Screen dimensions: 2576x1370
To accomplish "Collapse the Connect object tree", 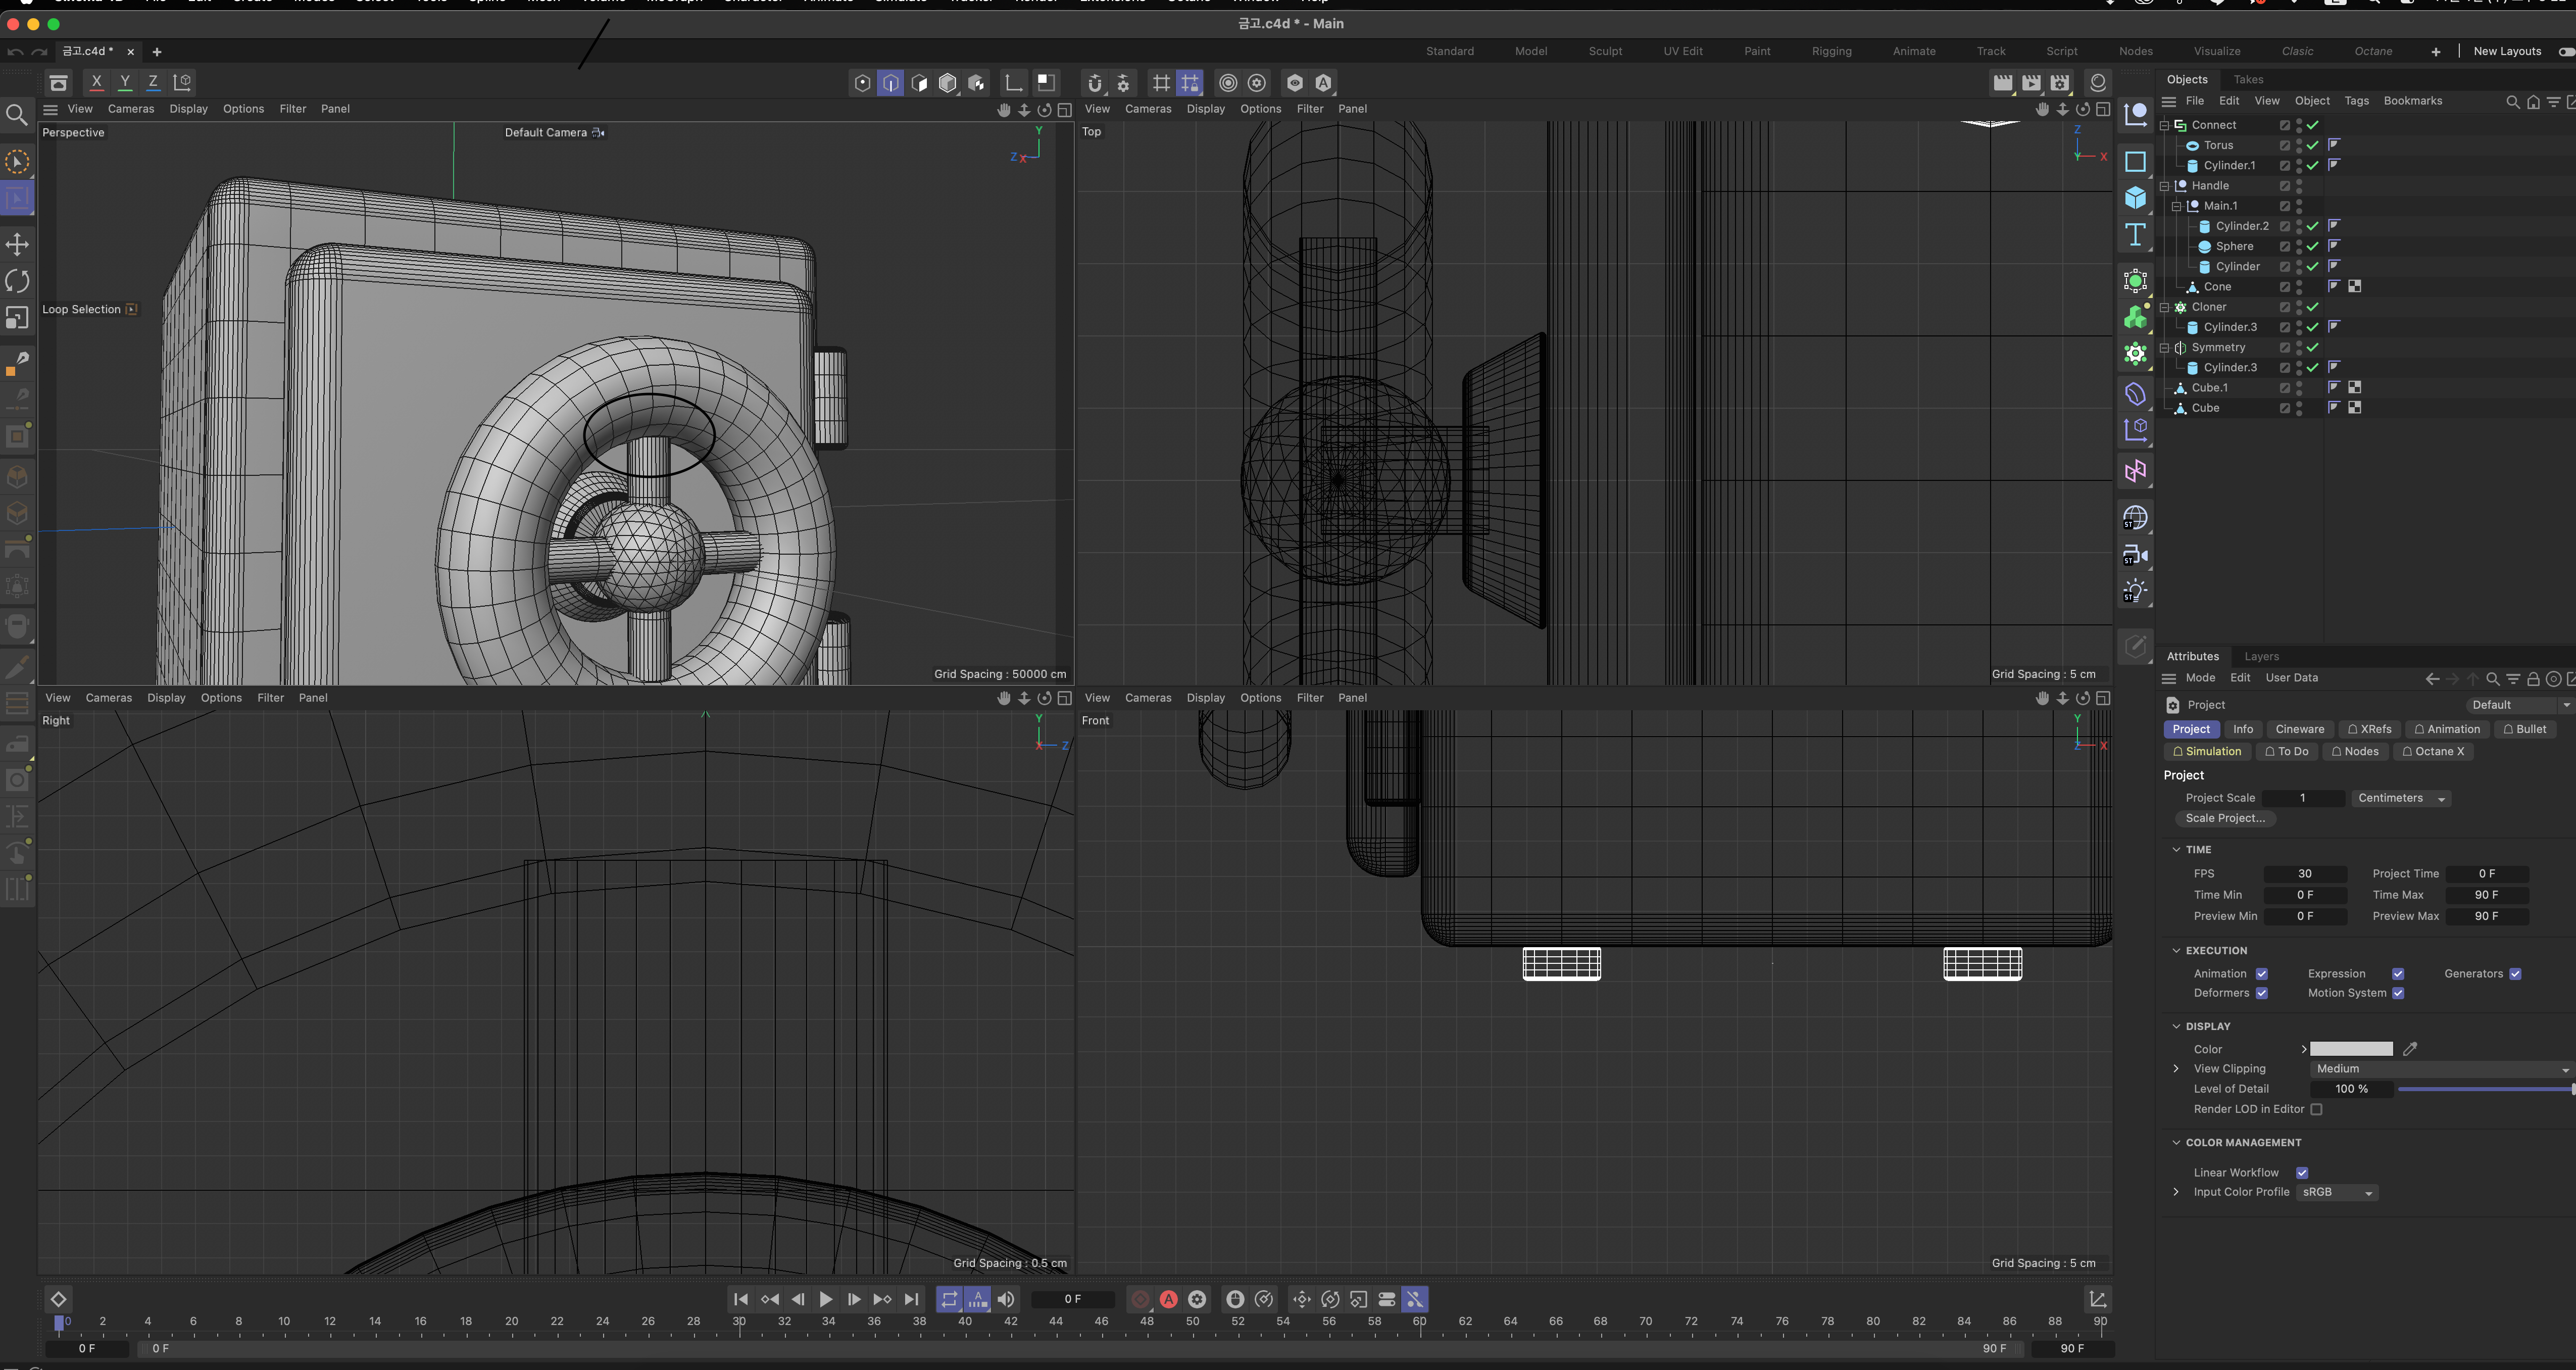I will click(x=2165, y=125).
